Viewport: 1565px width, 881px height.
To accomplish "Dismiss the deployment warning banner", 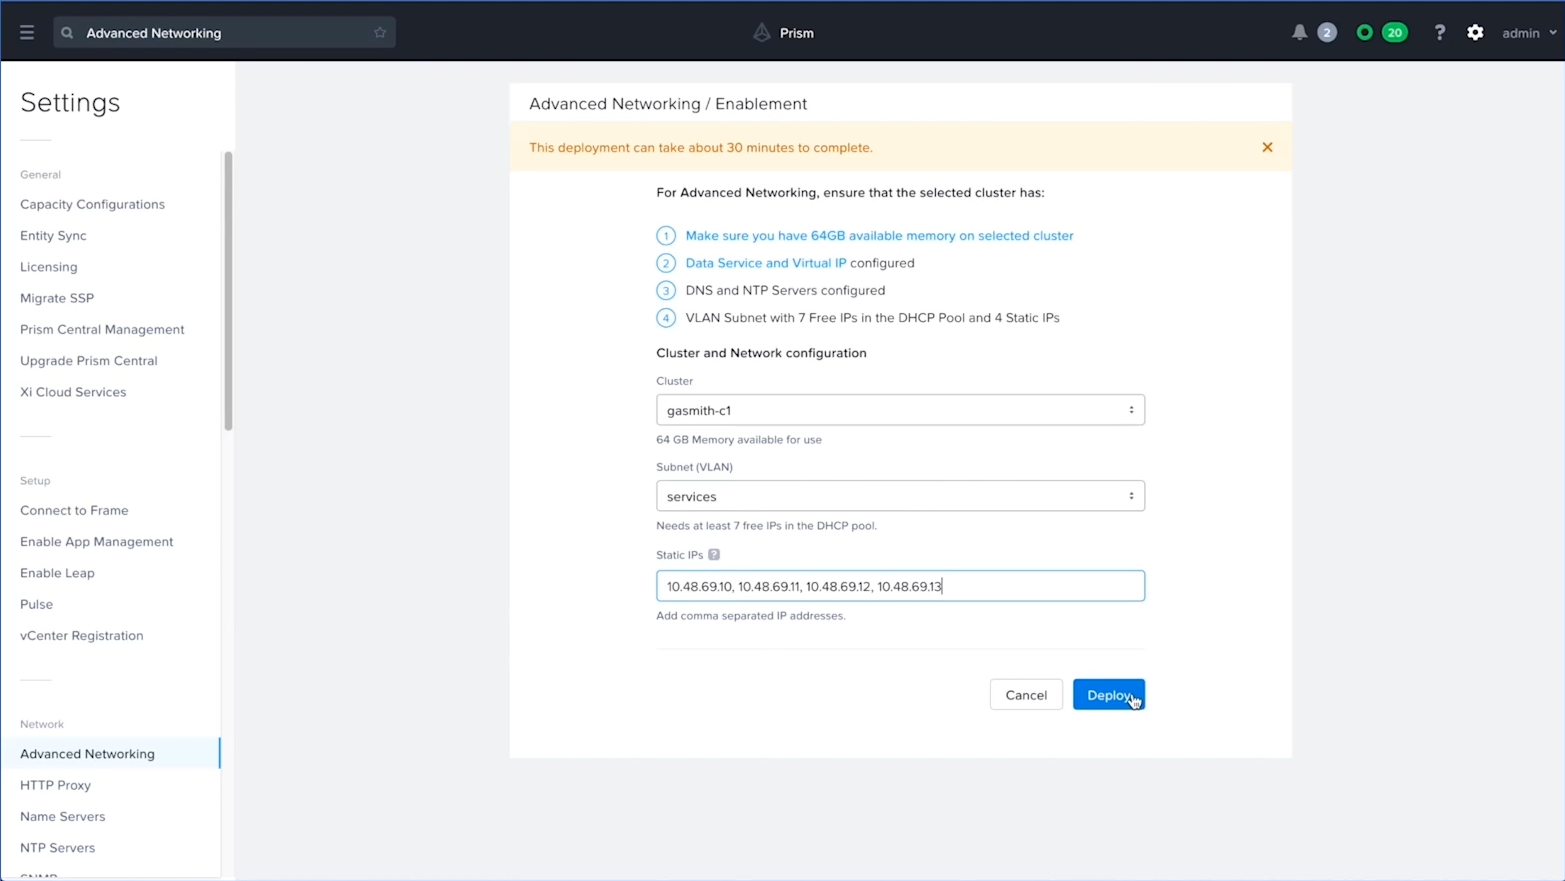I will click(1267, 147).
